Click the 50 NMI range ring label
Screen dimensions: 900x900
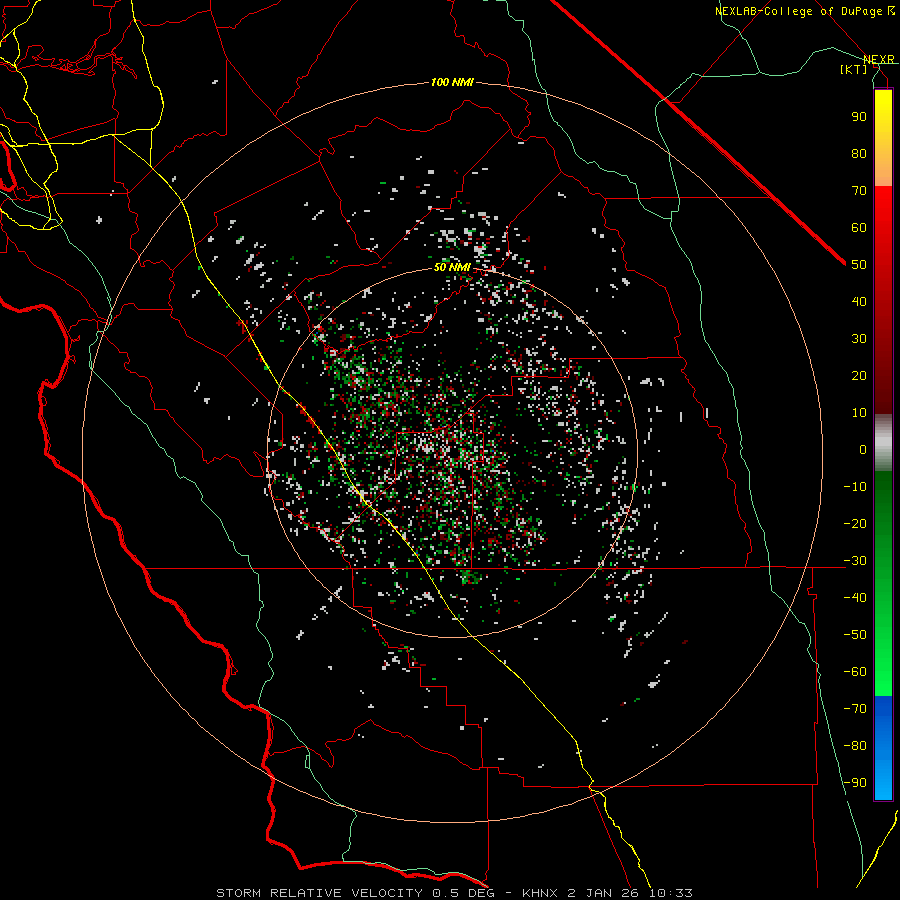452,267
